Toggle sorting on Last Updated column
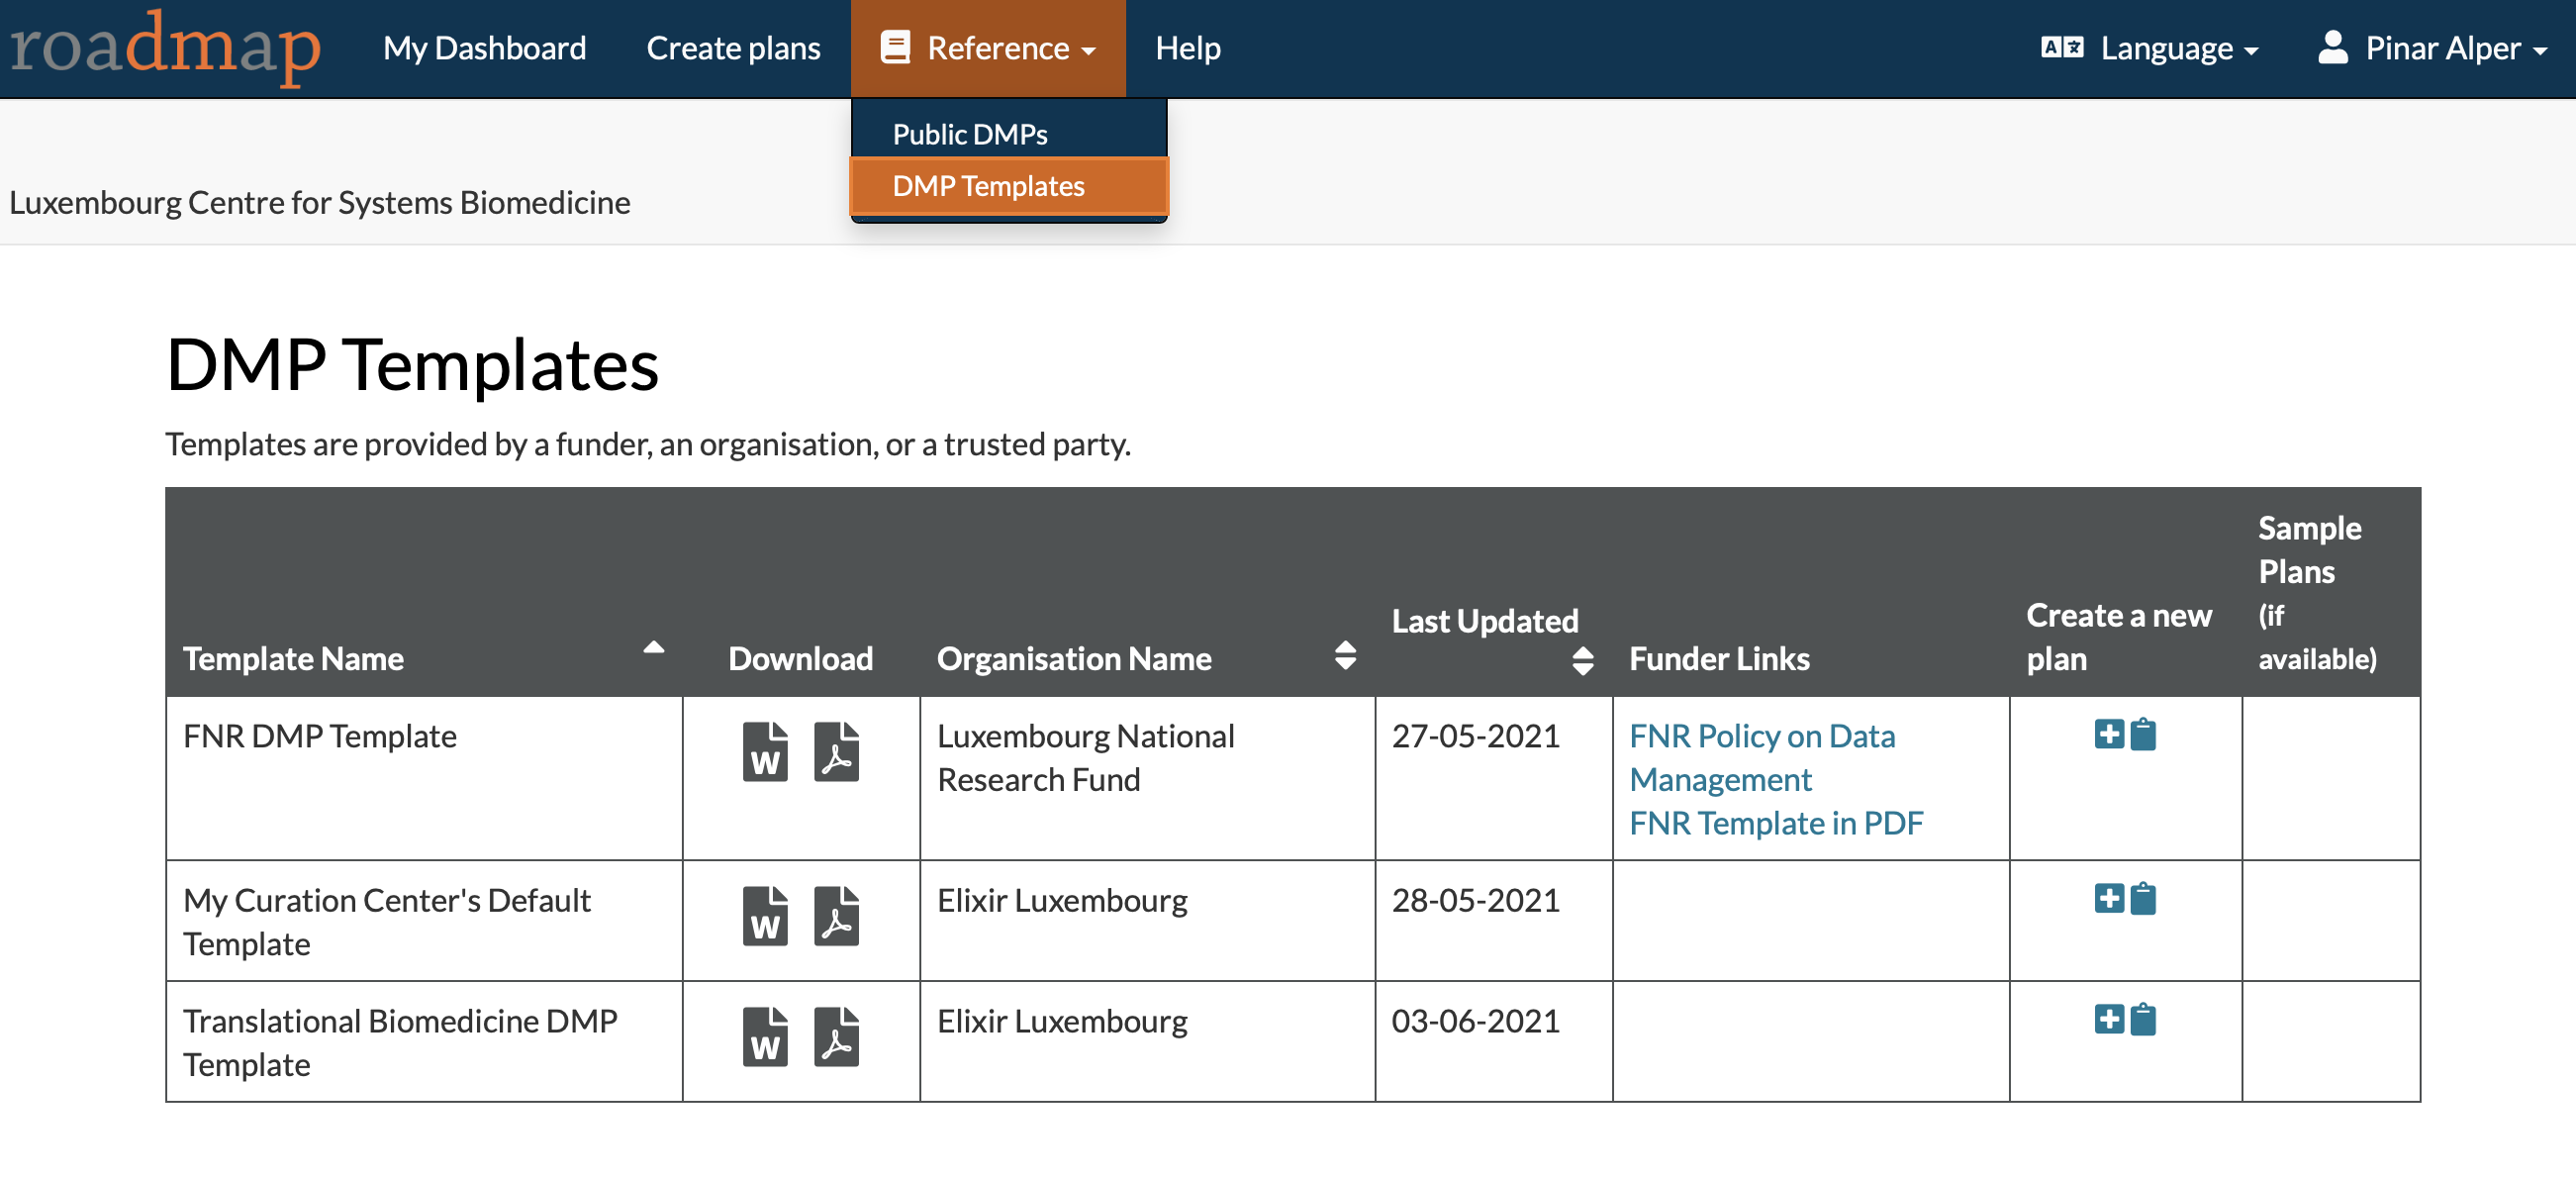Screen dimensions: 2576x1180 1582,660
